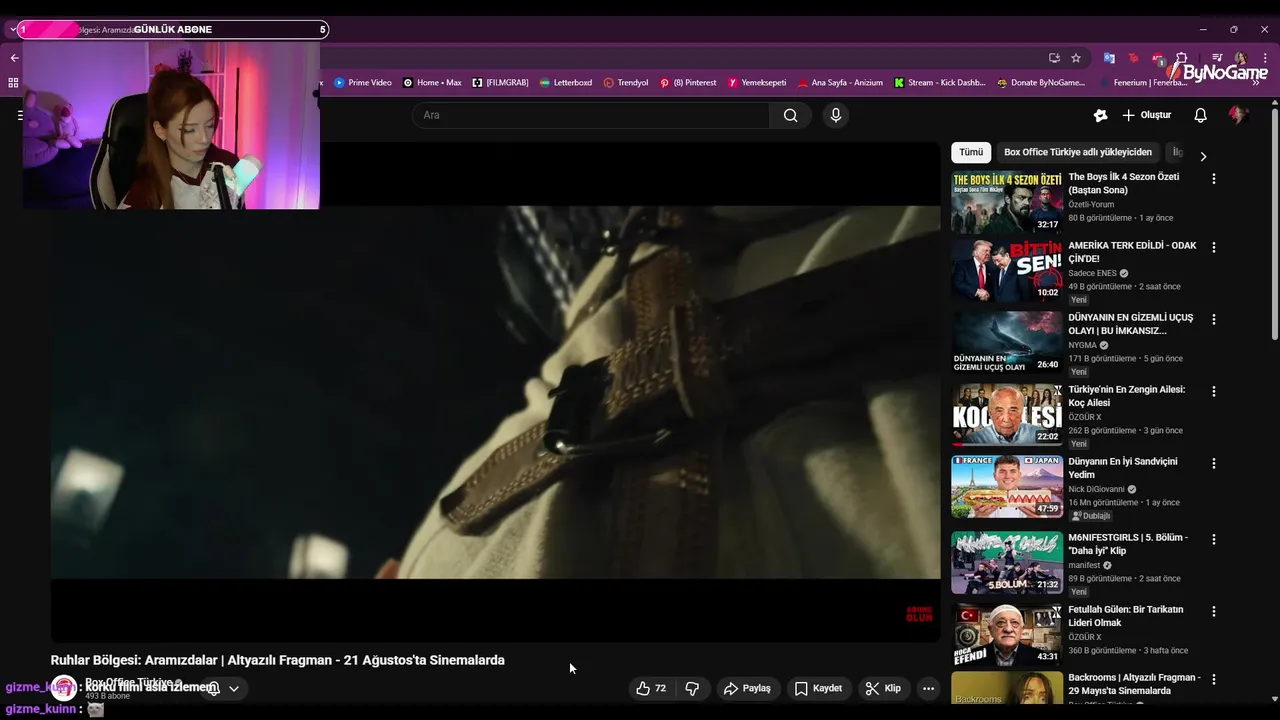The image size is (1280, 720).
Task: Open the YouTube account avatar menu
Action: [1238, 115]
